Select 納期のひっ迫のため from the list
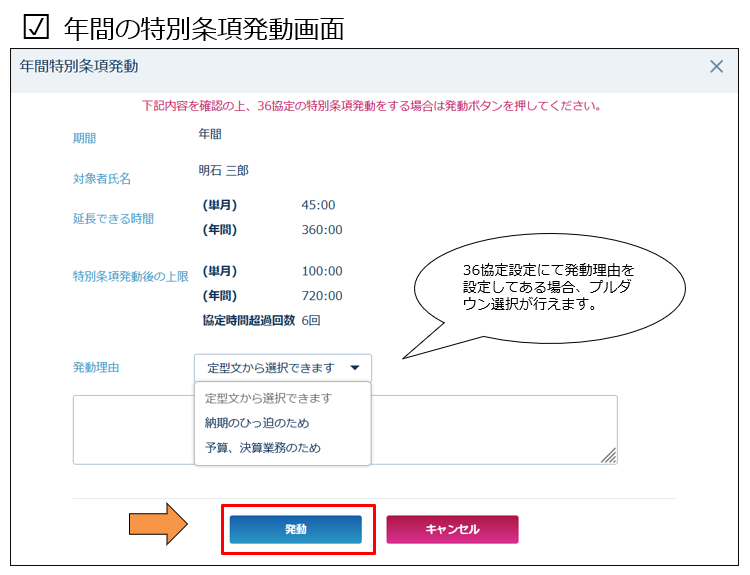 (257, 423)
